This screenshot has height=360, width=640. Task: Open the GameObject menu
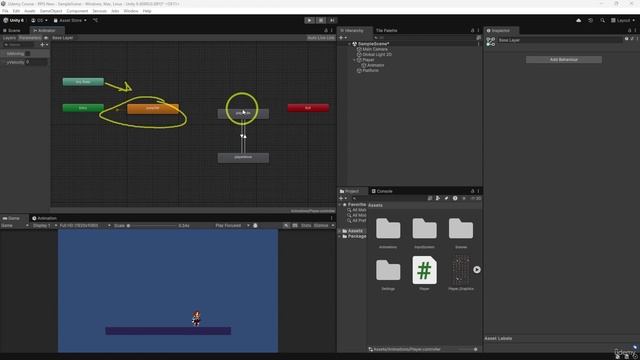pos(51,11)
